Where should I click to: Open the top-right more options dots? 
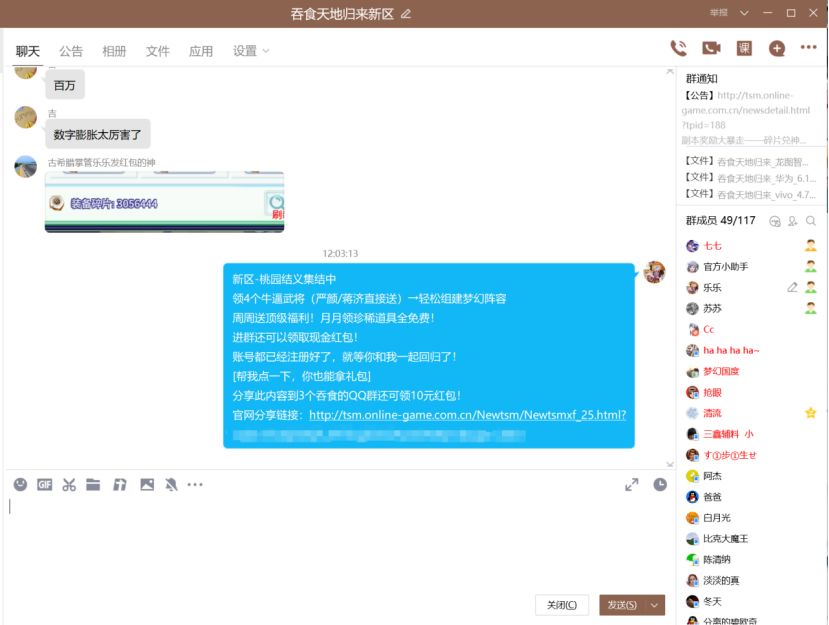pyautogui.click(x=808, y=48)
